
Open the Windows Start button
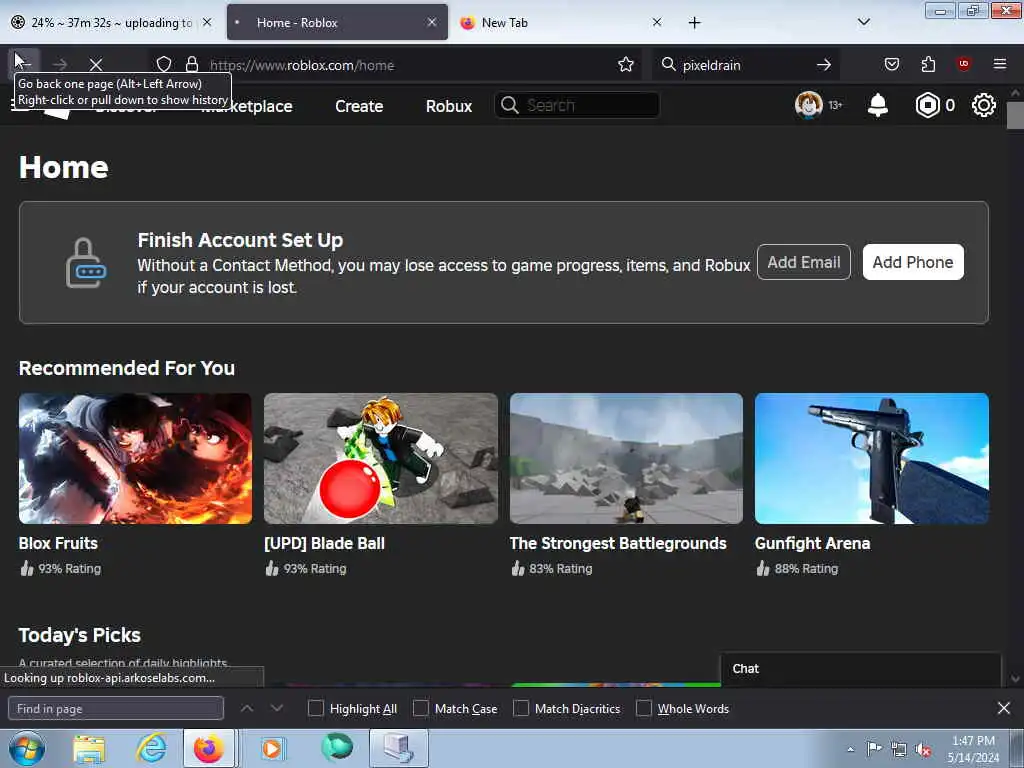[x=27, y=748]
